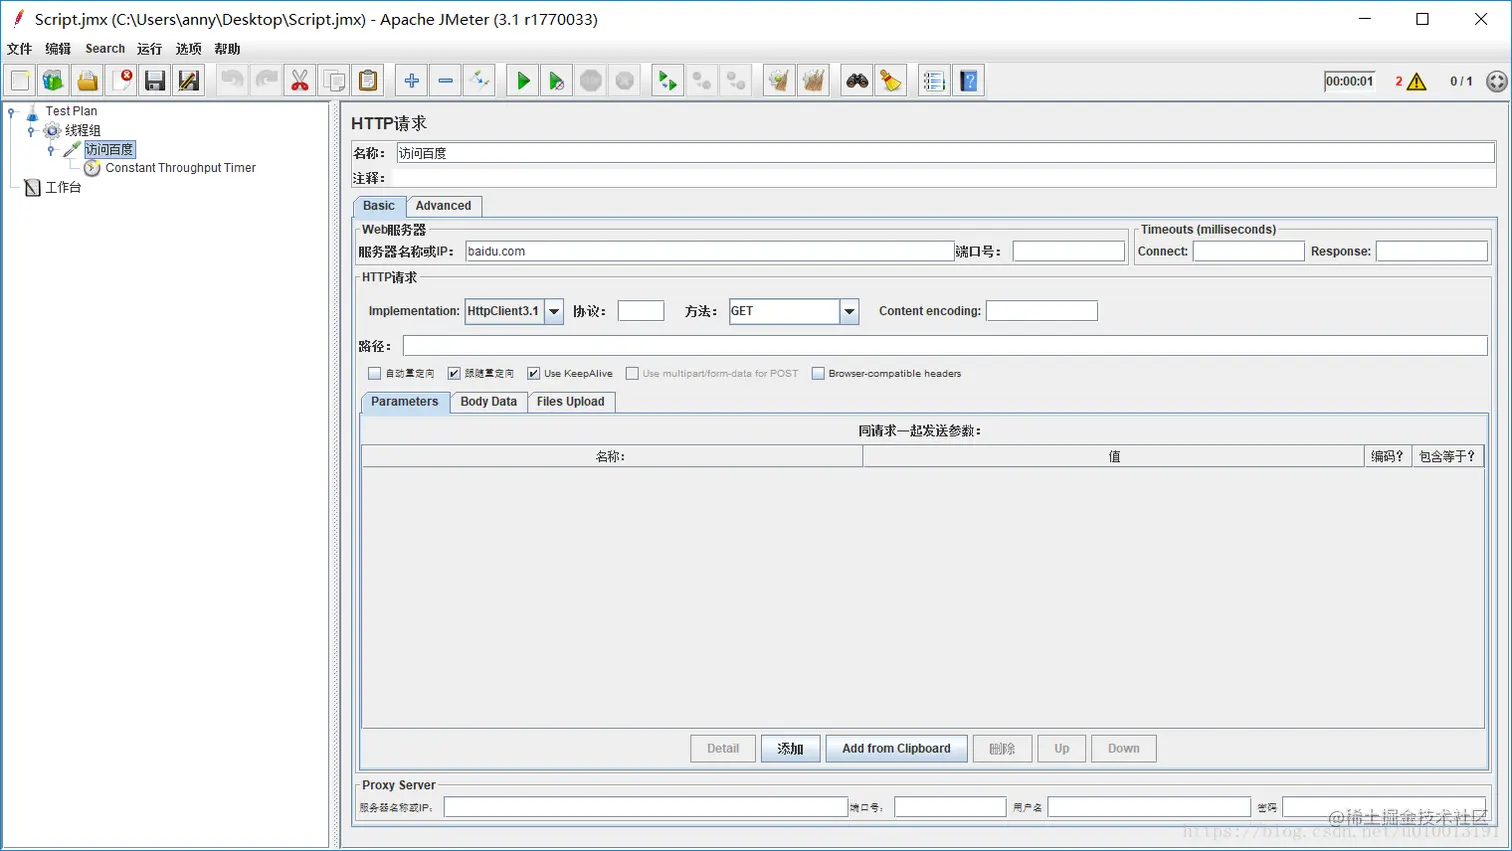Collapse all tree nodes with minus icon
The image size is (1512, 851).
446,81
